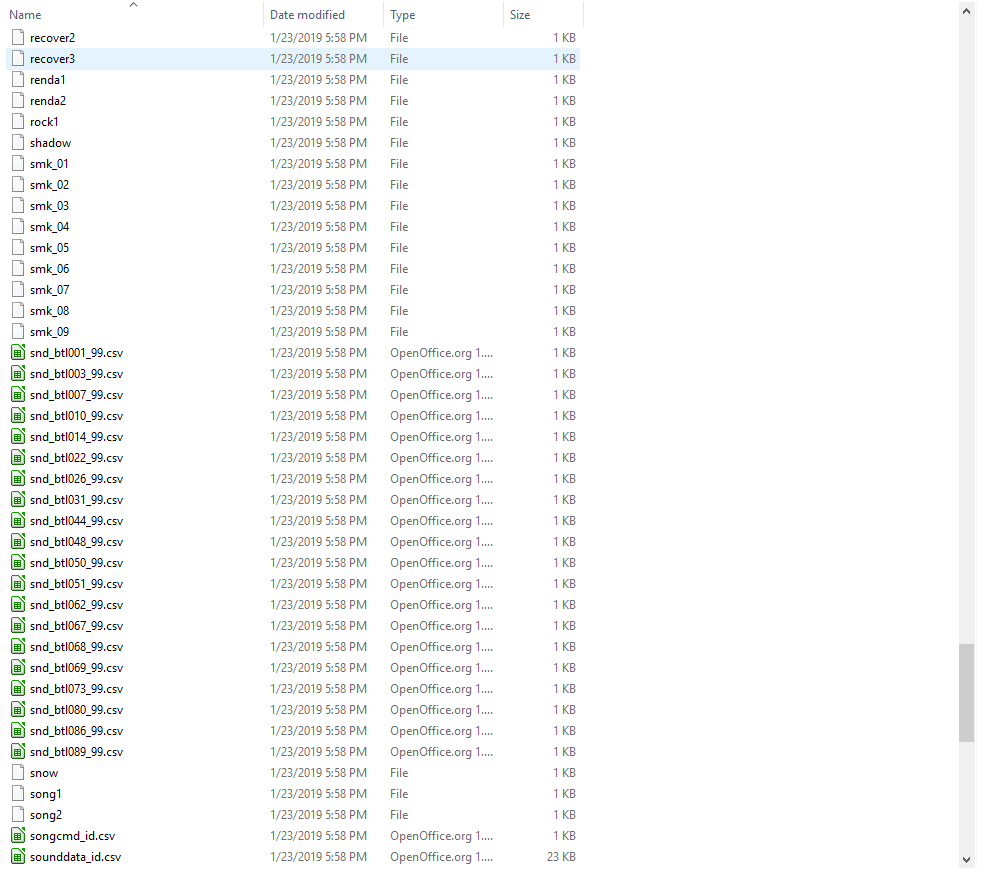986x874 pixels.
Task: Sort files by the Name column header
Action: pyautogui.click(x=25, y=14)
